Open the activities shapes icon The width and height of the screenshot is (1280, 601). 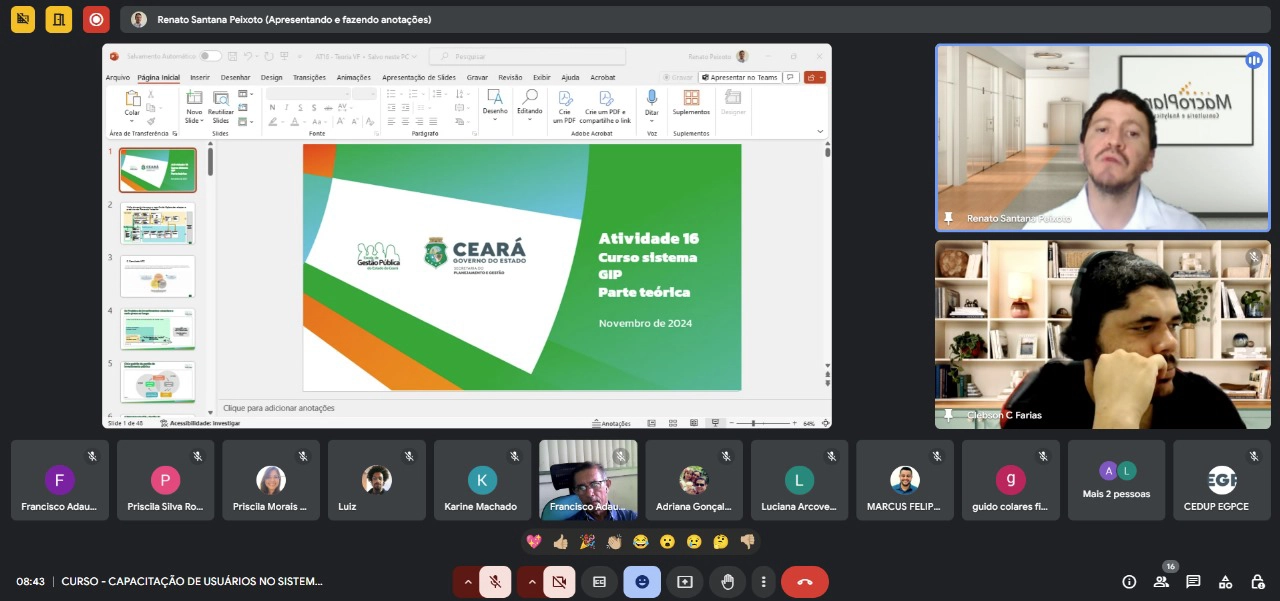[1226, 581]
